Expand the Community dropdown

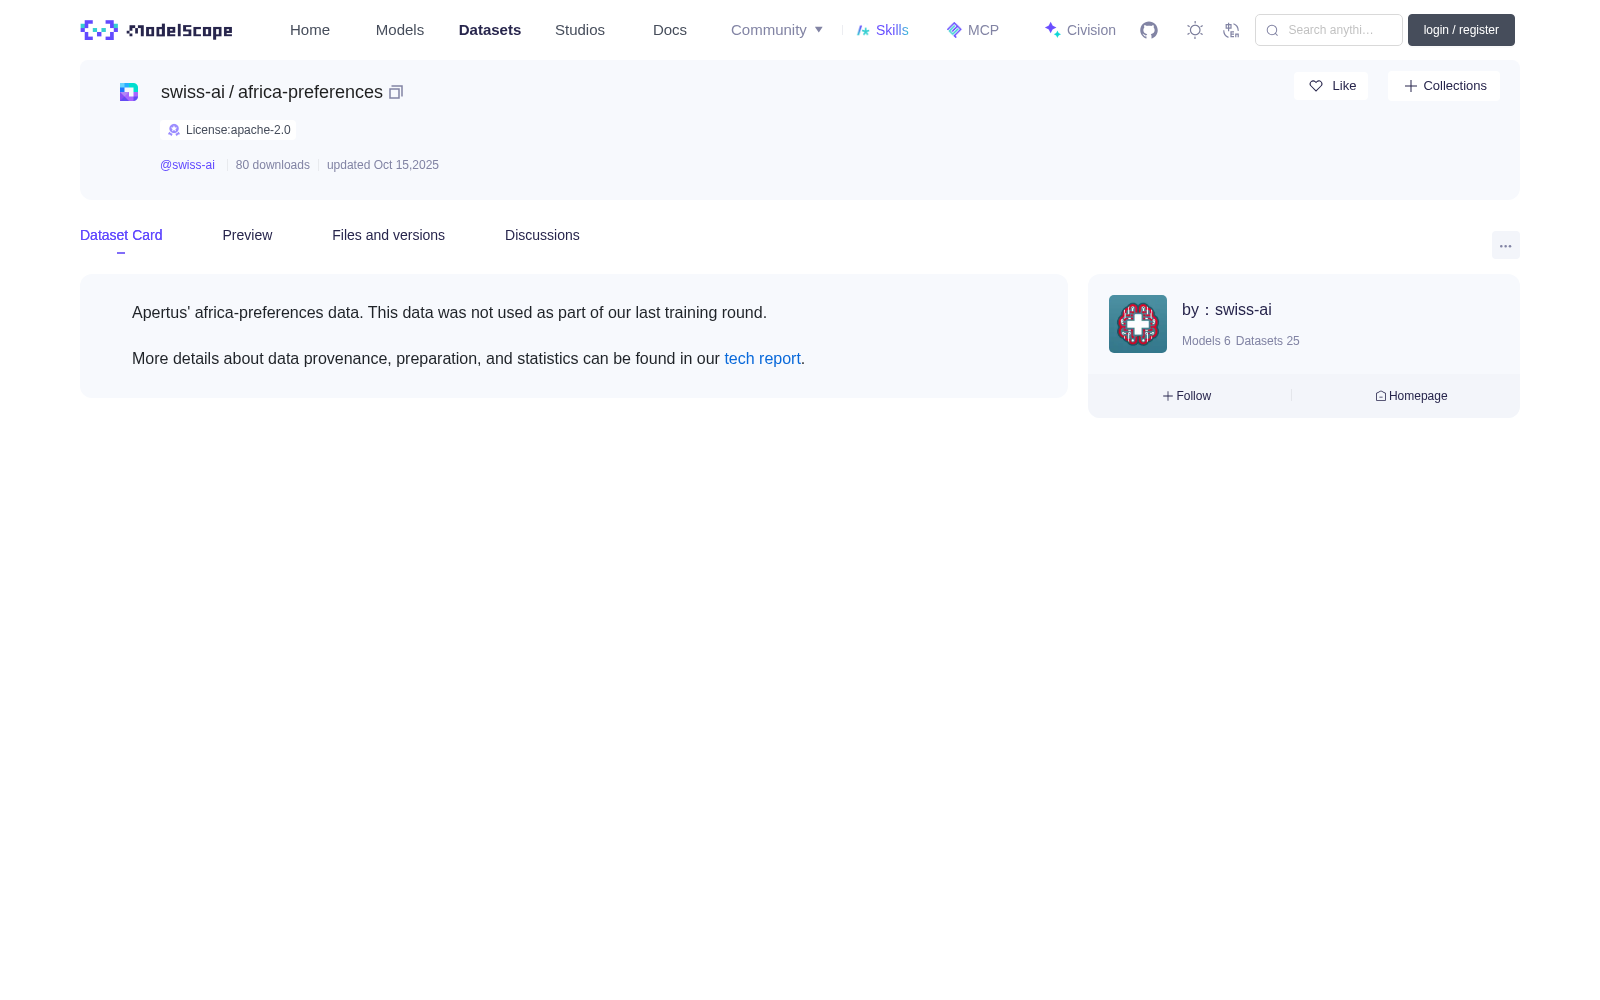tap(777, 30)
